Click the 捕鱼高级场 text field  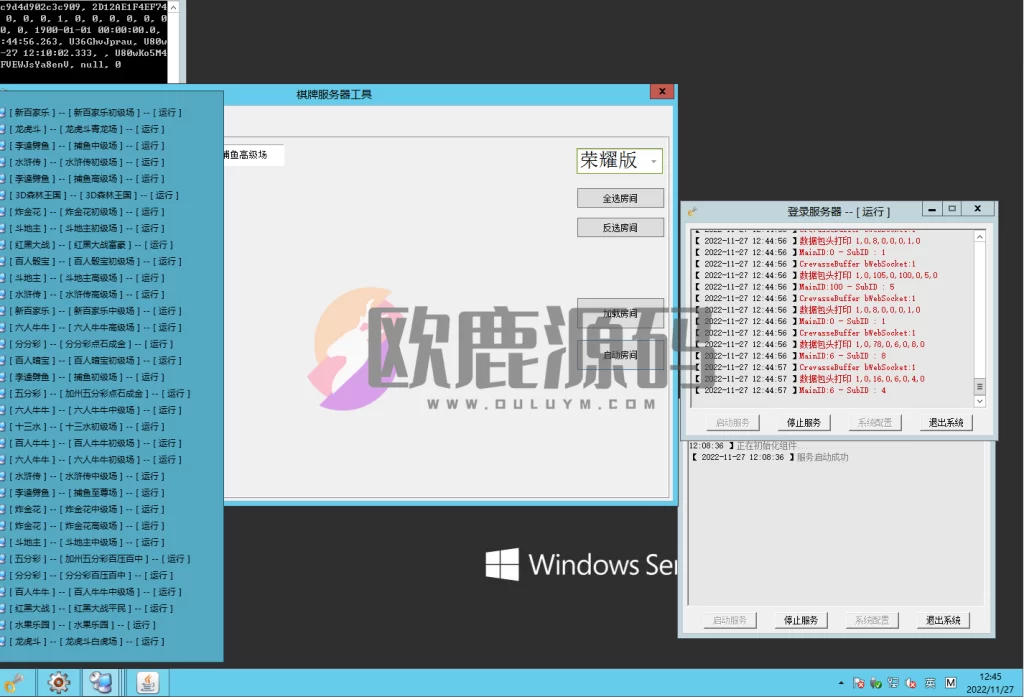click(x=250, y=155)
